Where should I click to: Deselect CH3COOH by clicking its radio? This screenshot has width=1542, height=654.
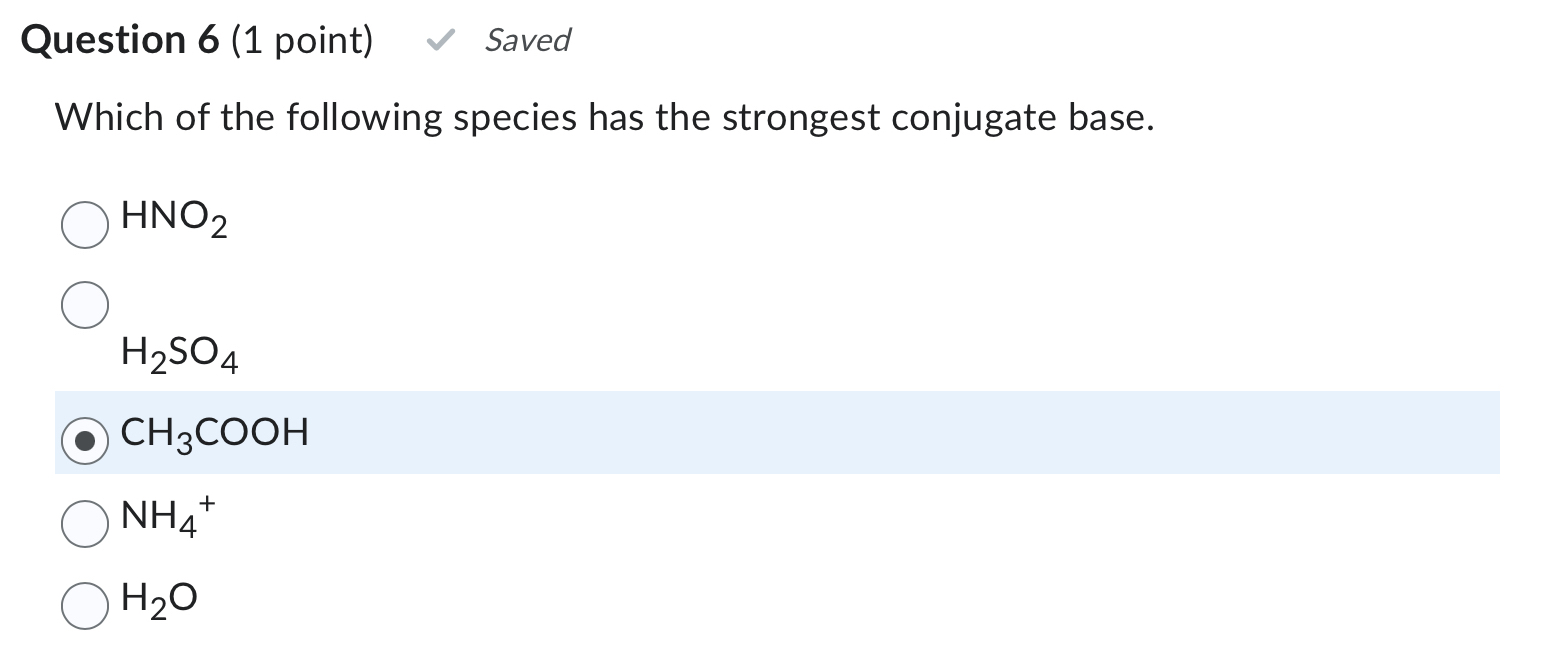pos(85,440)
